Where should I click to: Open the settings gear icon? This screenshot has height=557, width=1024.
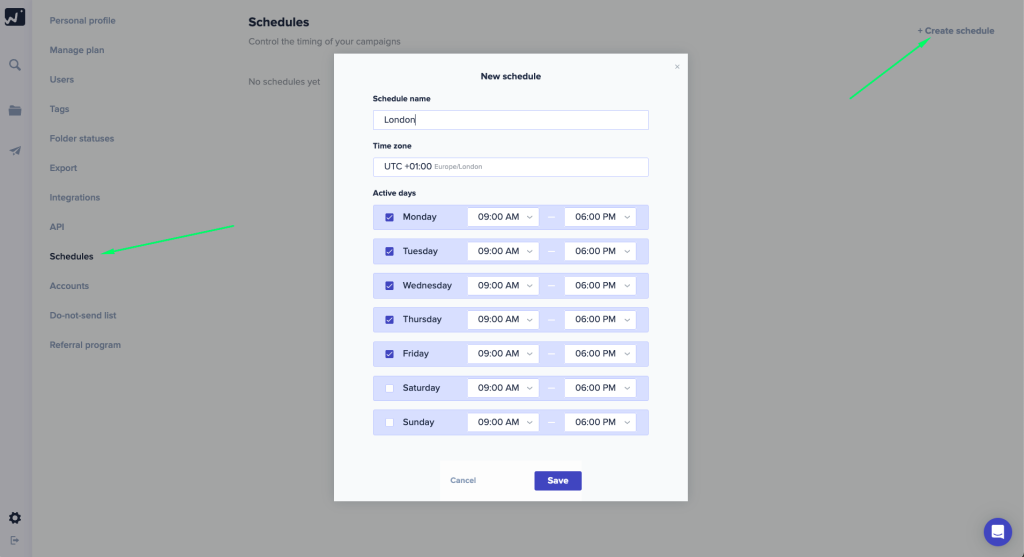(15, 518)
